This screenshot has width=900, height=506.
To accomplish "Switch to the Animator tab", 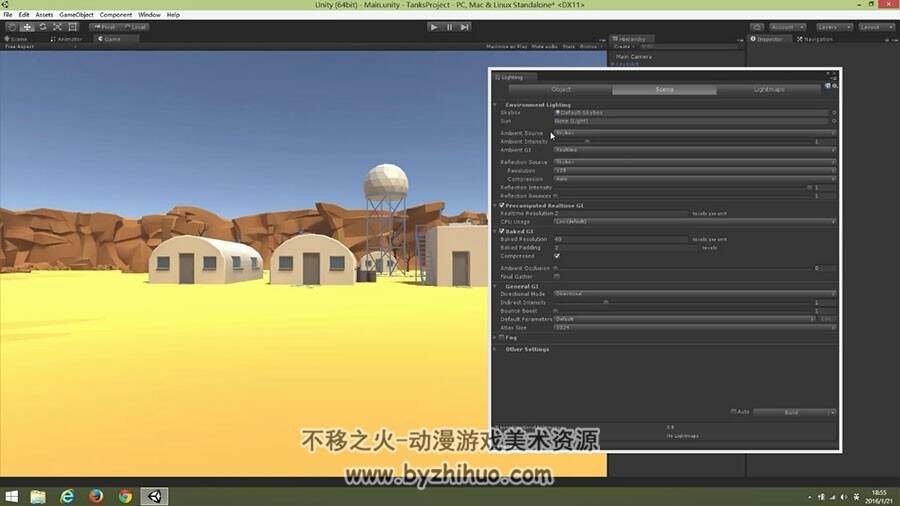I will [x=66, y=39].
